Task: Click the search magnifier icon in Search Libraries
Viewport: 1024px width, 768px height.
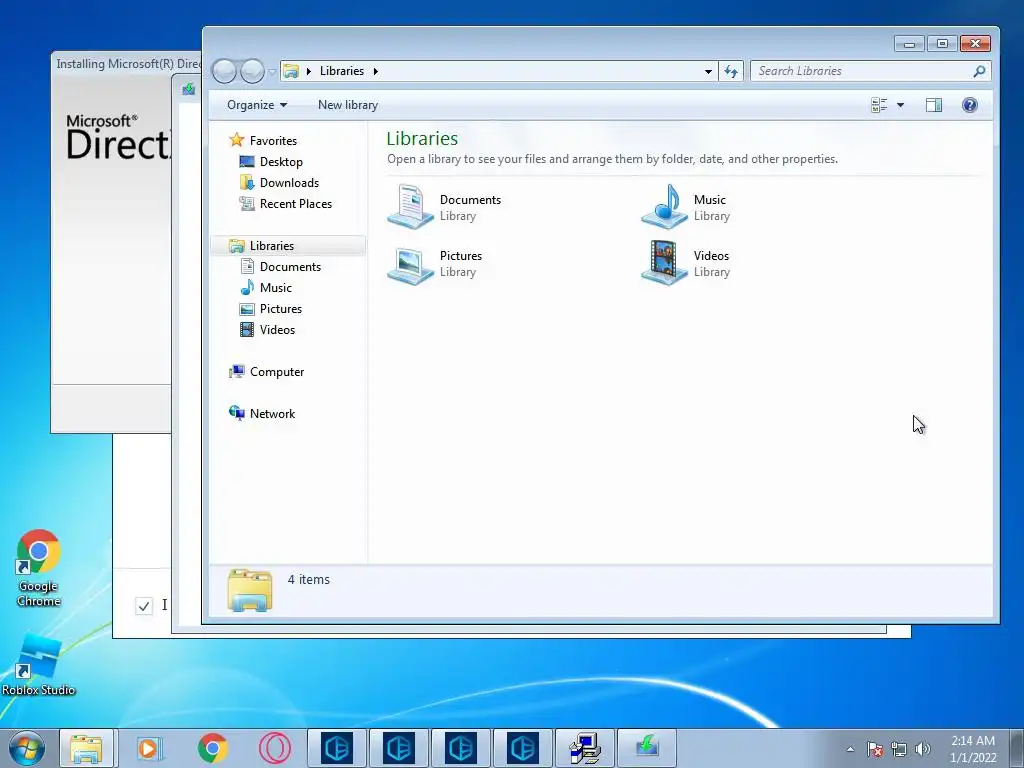Action: [x=979, y=71]
